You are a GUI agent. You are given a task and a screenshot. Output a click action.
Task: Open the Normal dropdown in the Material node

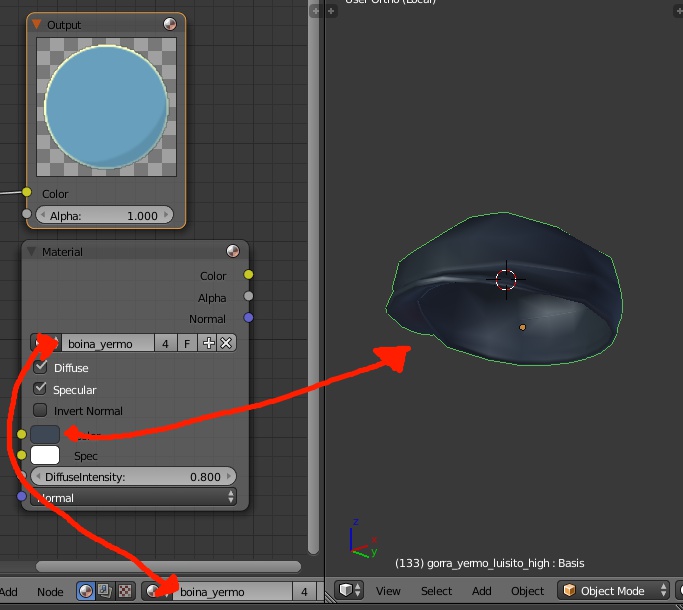click(133, 497)
